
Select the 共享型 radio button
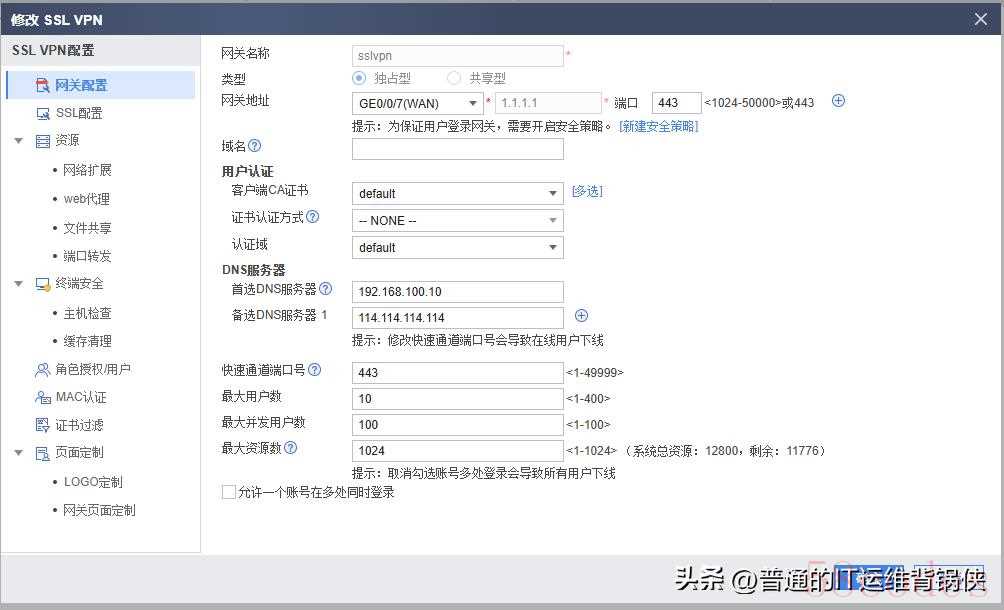454,78
